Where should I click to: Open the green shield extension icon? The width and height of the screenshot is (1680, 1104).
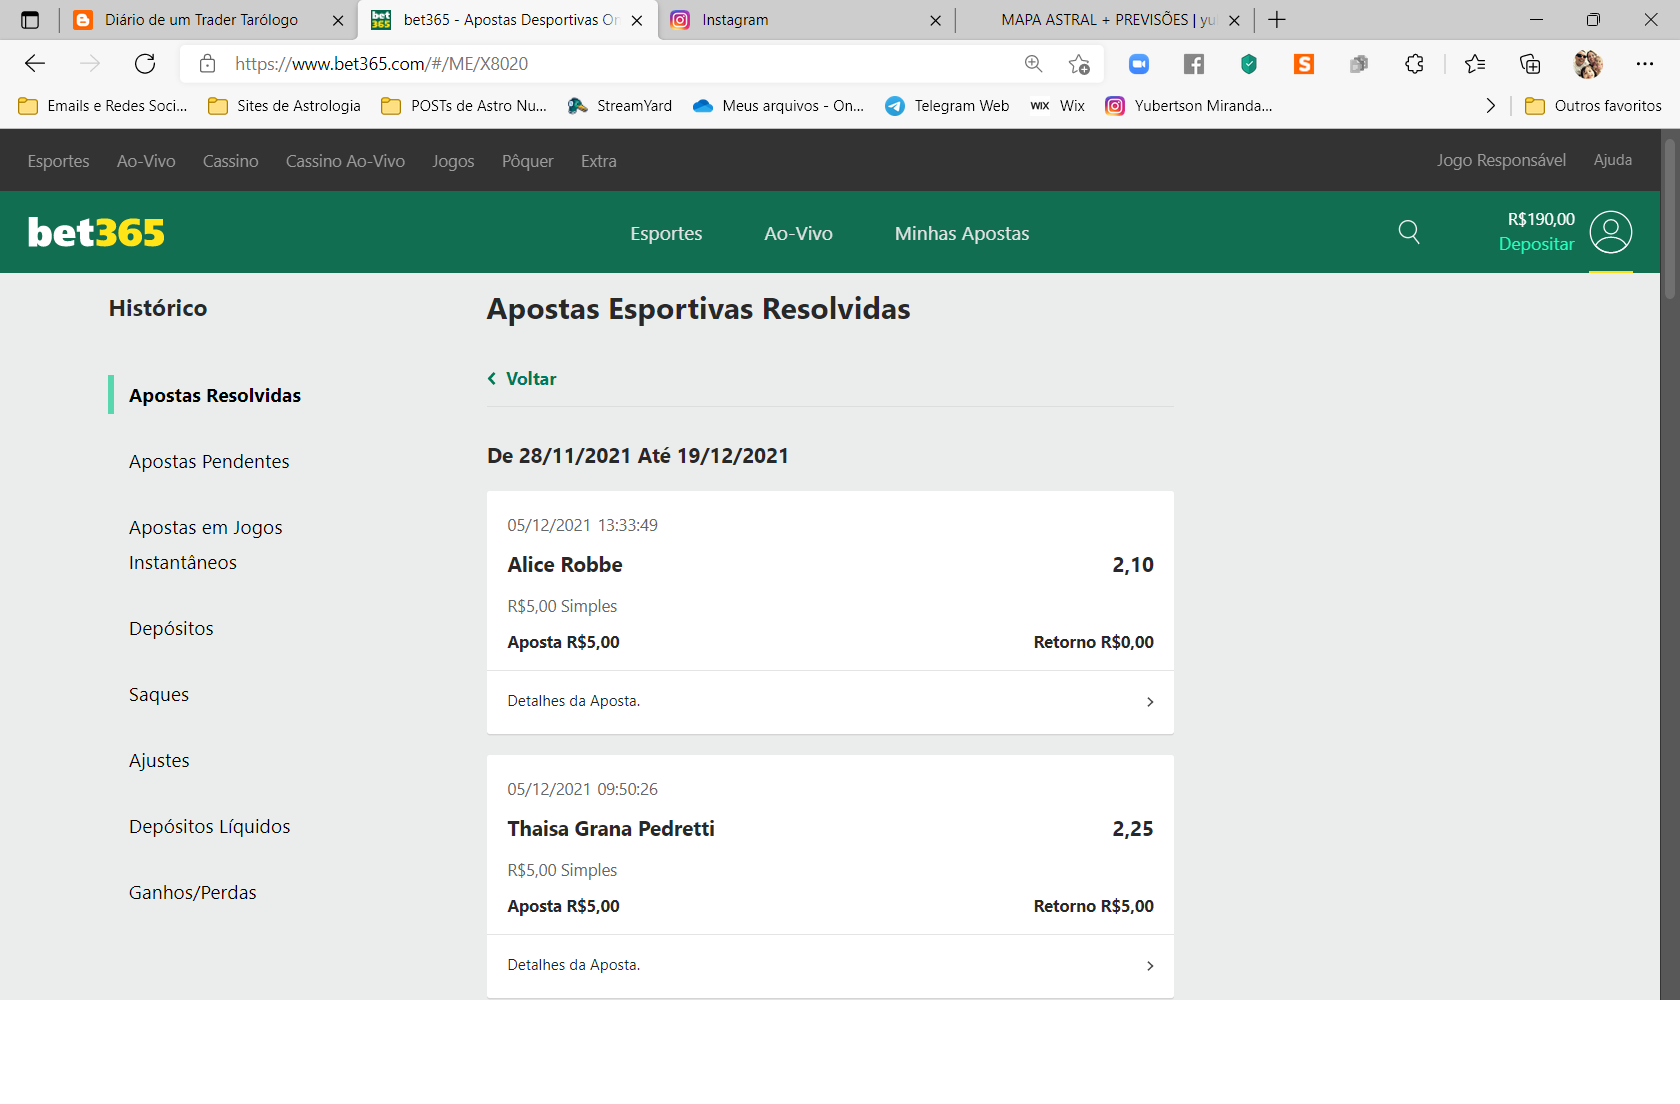pos(1249,64)
